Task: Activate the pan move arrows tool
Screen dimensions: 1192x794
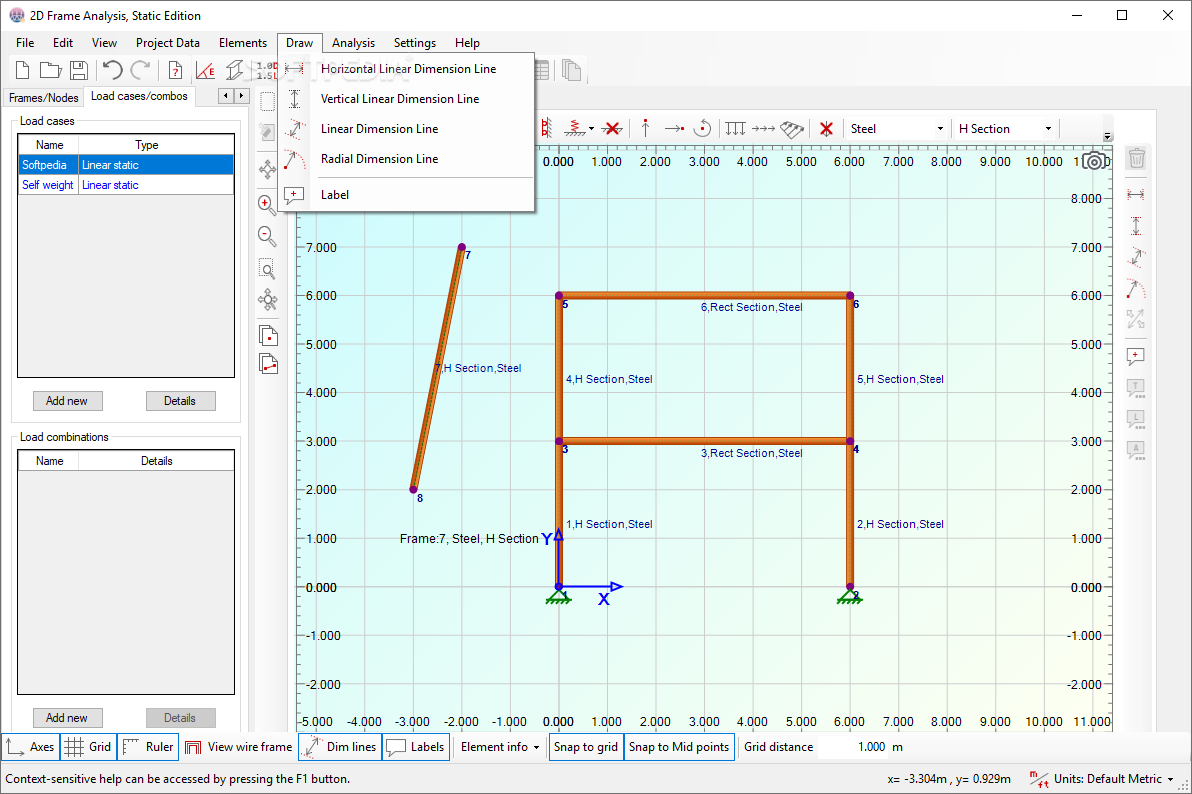Action: 268,169
